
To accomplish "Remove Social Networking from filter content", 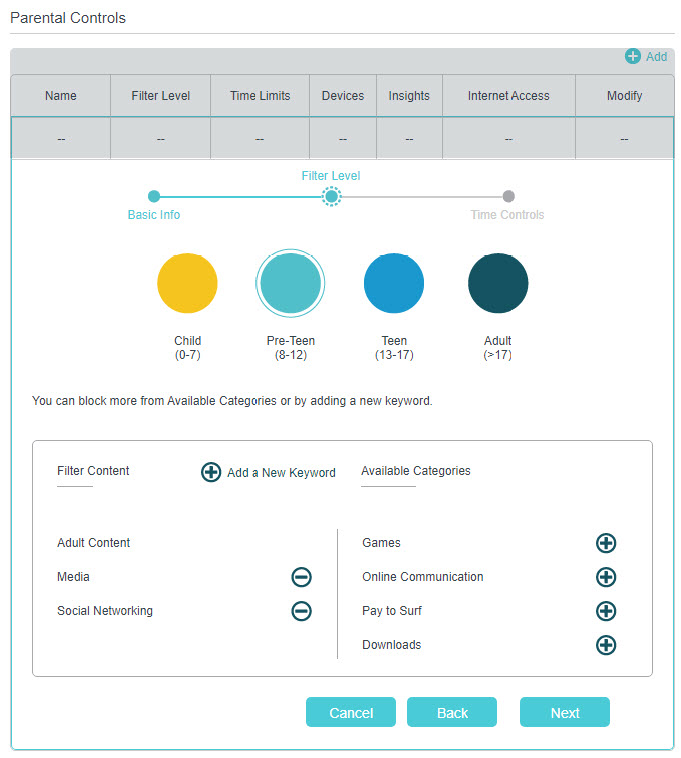I will [x=301, y=611].
